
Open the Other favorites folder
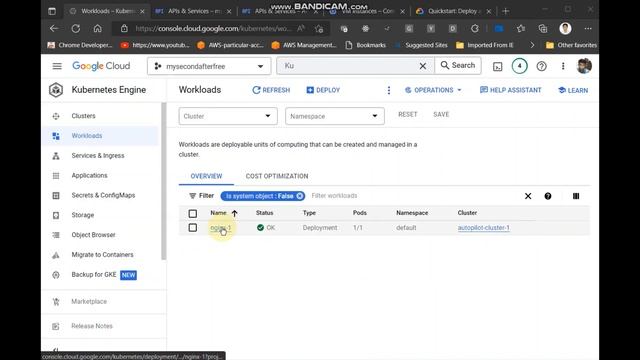[x=571, y=45]
